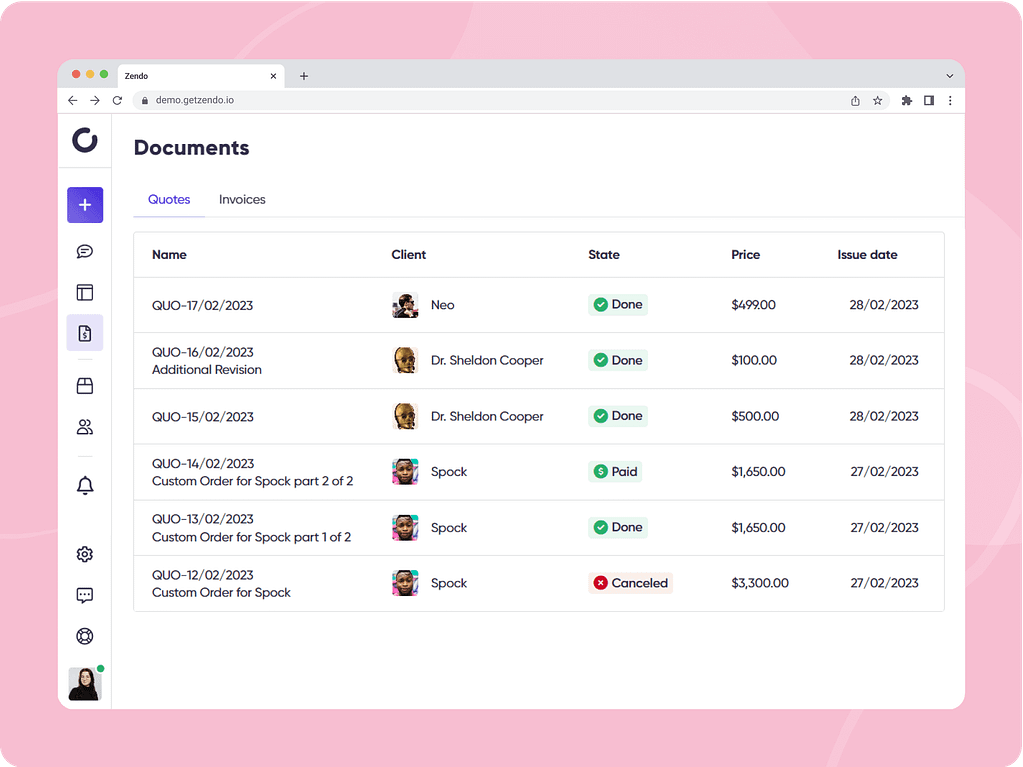
Task: Open settings gear icon in sidebar
Action: click(85, 554)
